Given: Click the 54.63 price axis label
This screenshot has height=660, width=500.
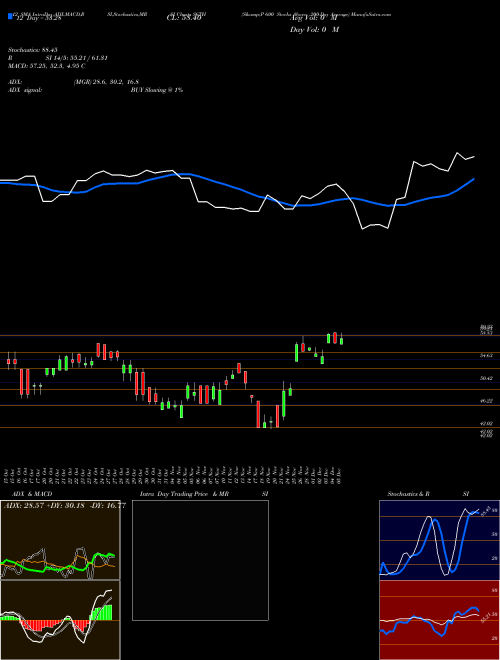Looking at the screenshot, I should pyautogui.click(x=487, y=356).
